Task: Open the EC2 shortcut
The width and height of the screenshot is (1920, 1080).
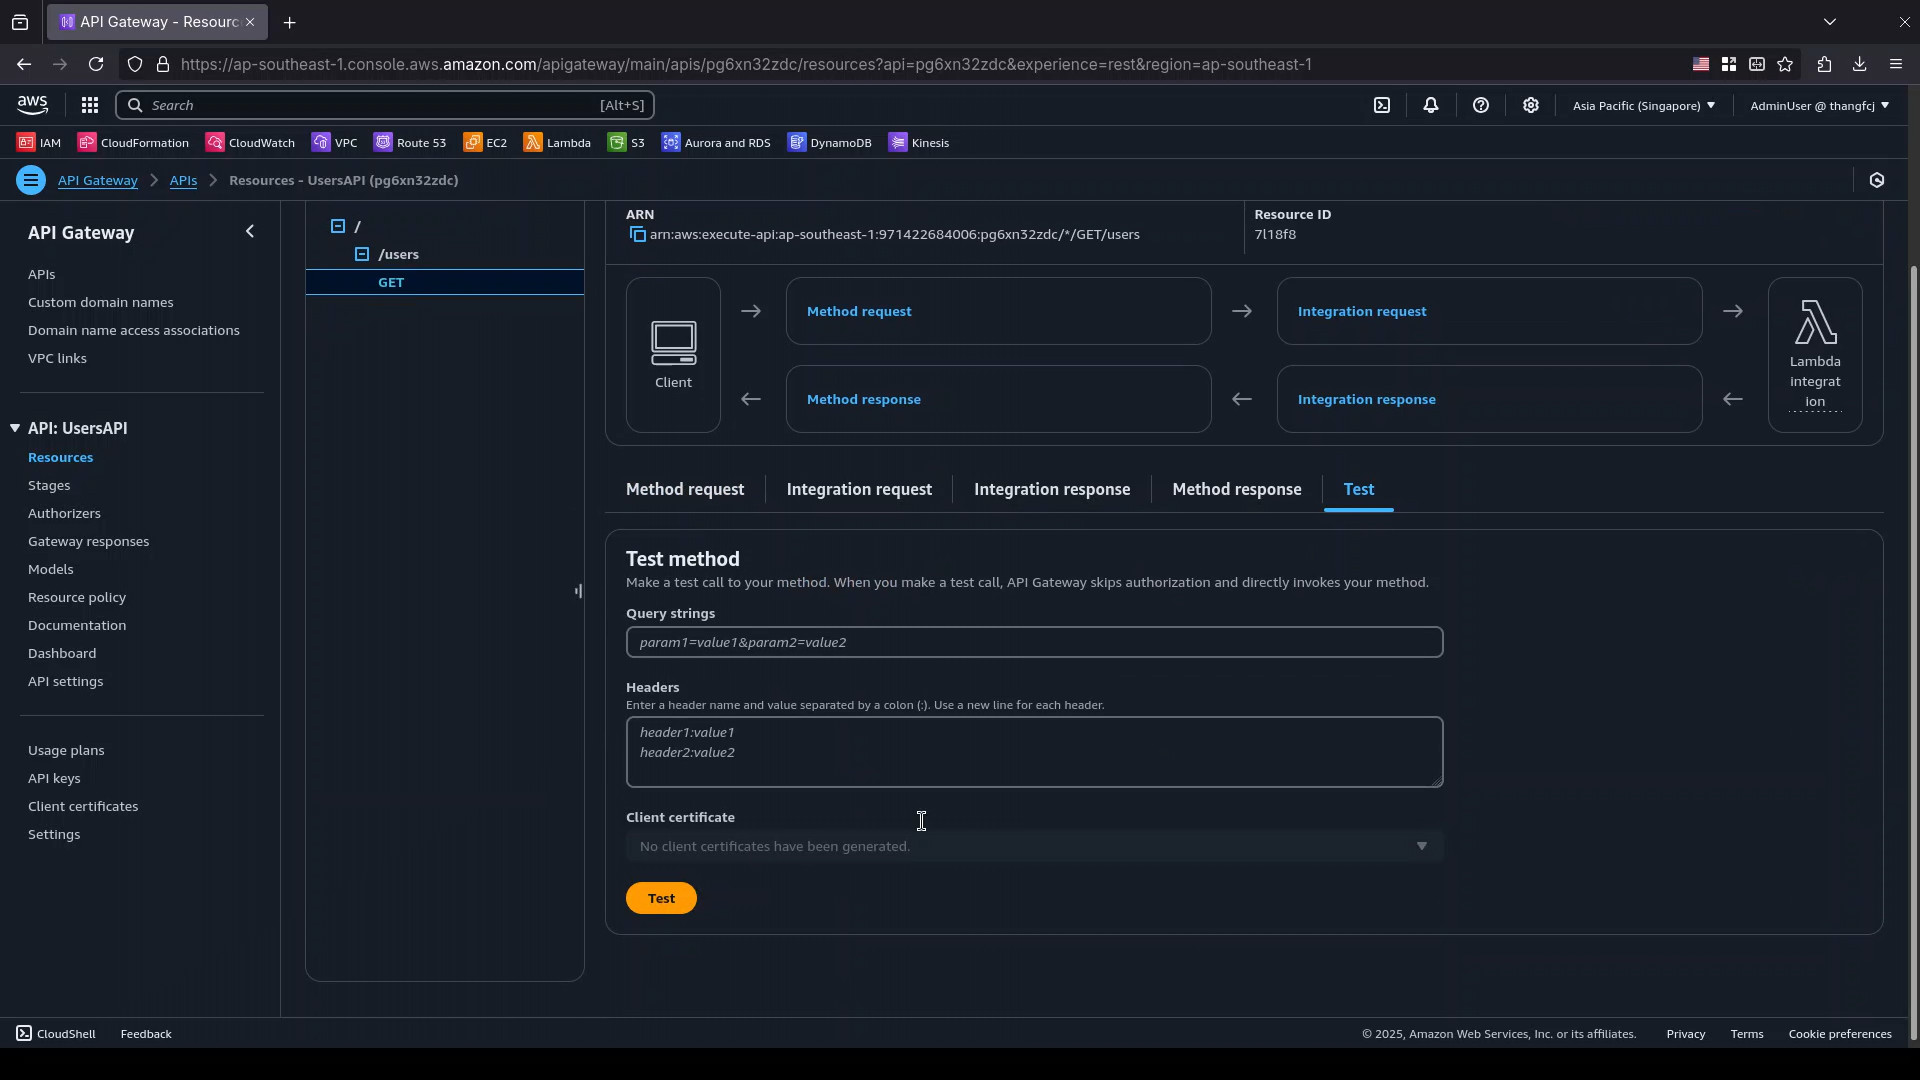Action: point(485,143)
